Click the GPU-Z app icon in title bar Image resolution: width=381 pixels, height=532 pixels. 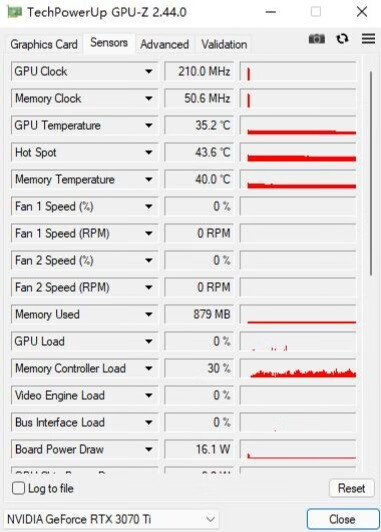pos(15,12)
